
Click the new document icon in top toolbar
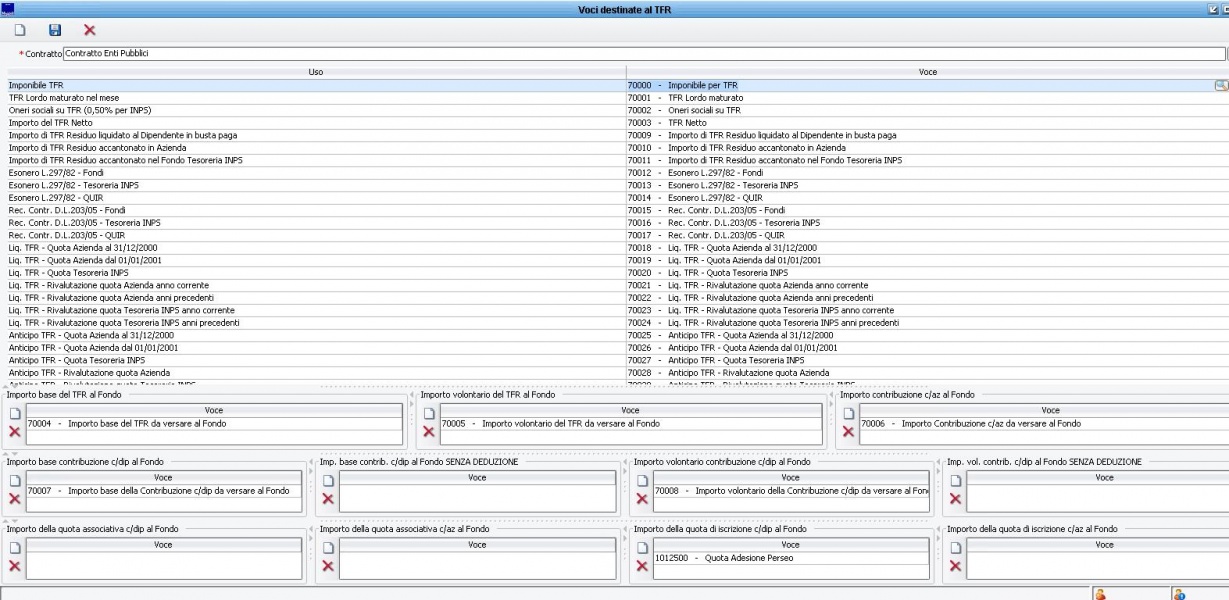tap(19, 31)
